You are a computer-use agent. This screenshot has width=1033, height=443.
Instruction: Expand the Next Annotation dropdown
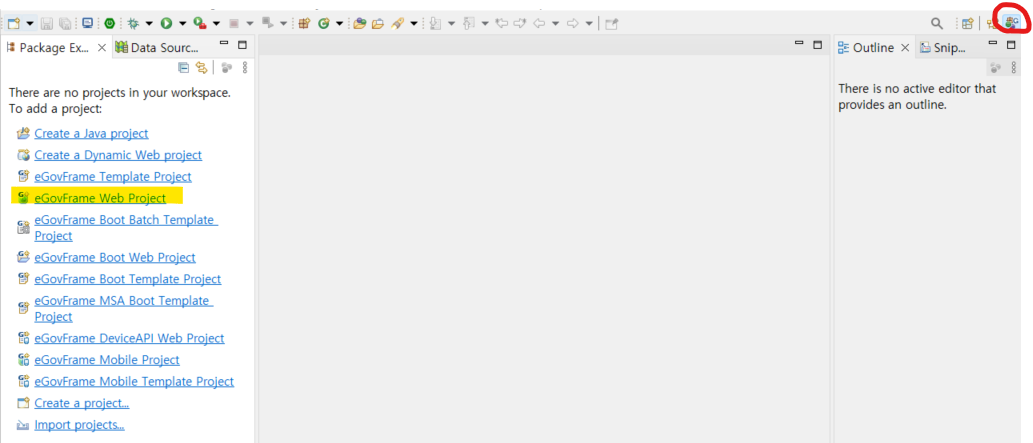coord(451,23)
